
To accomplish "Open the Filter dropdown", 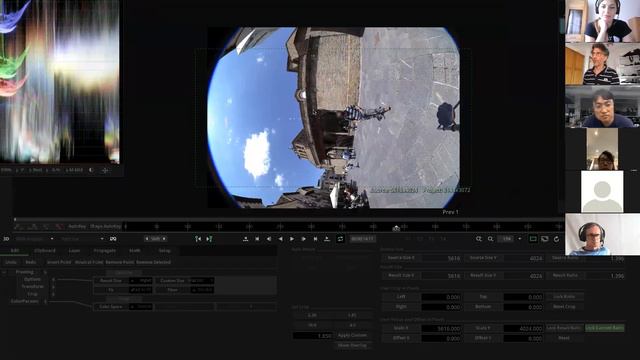I will coord(202,290).
